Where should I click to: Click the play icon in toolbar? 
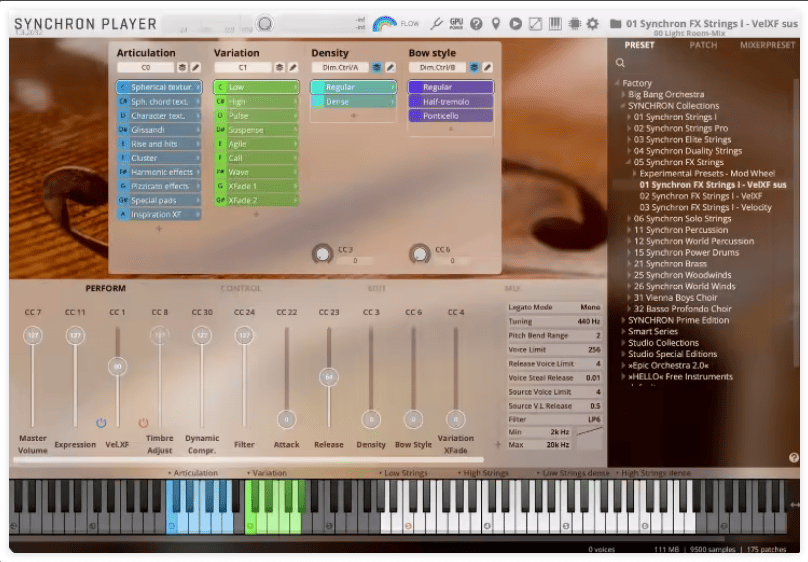515,24
